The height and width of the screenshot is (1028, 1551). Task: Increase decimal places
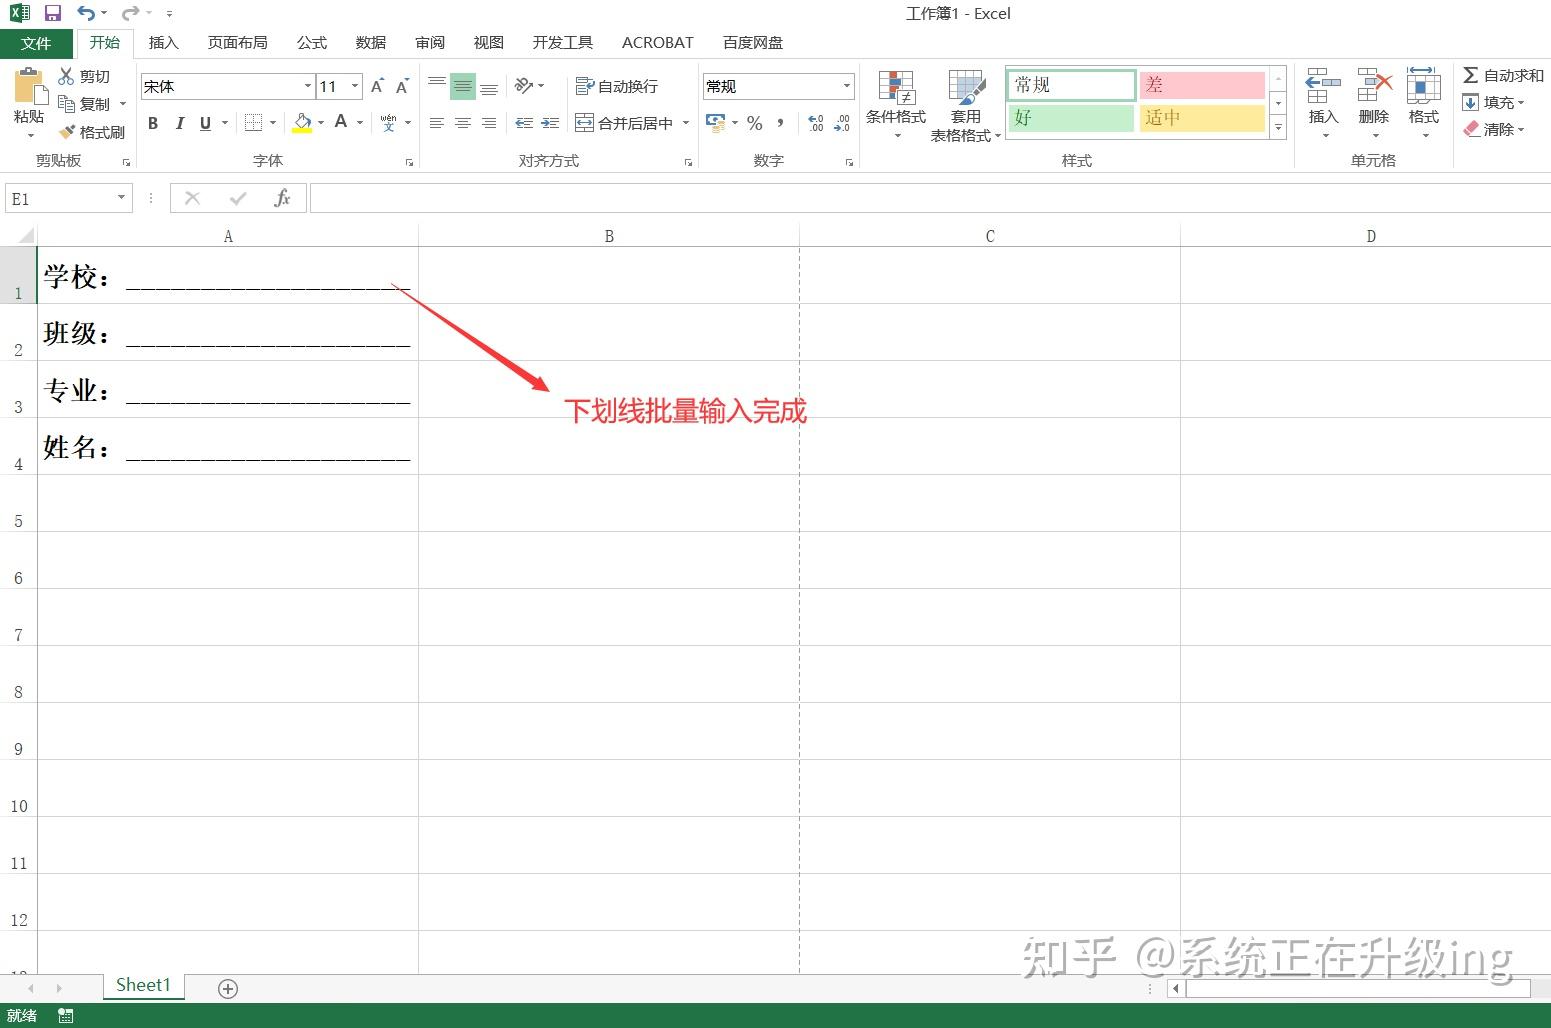pos(816,123)
